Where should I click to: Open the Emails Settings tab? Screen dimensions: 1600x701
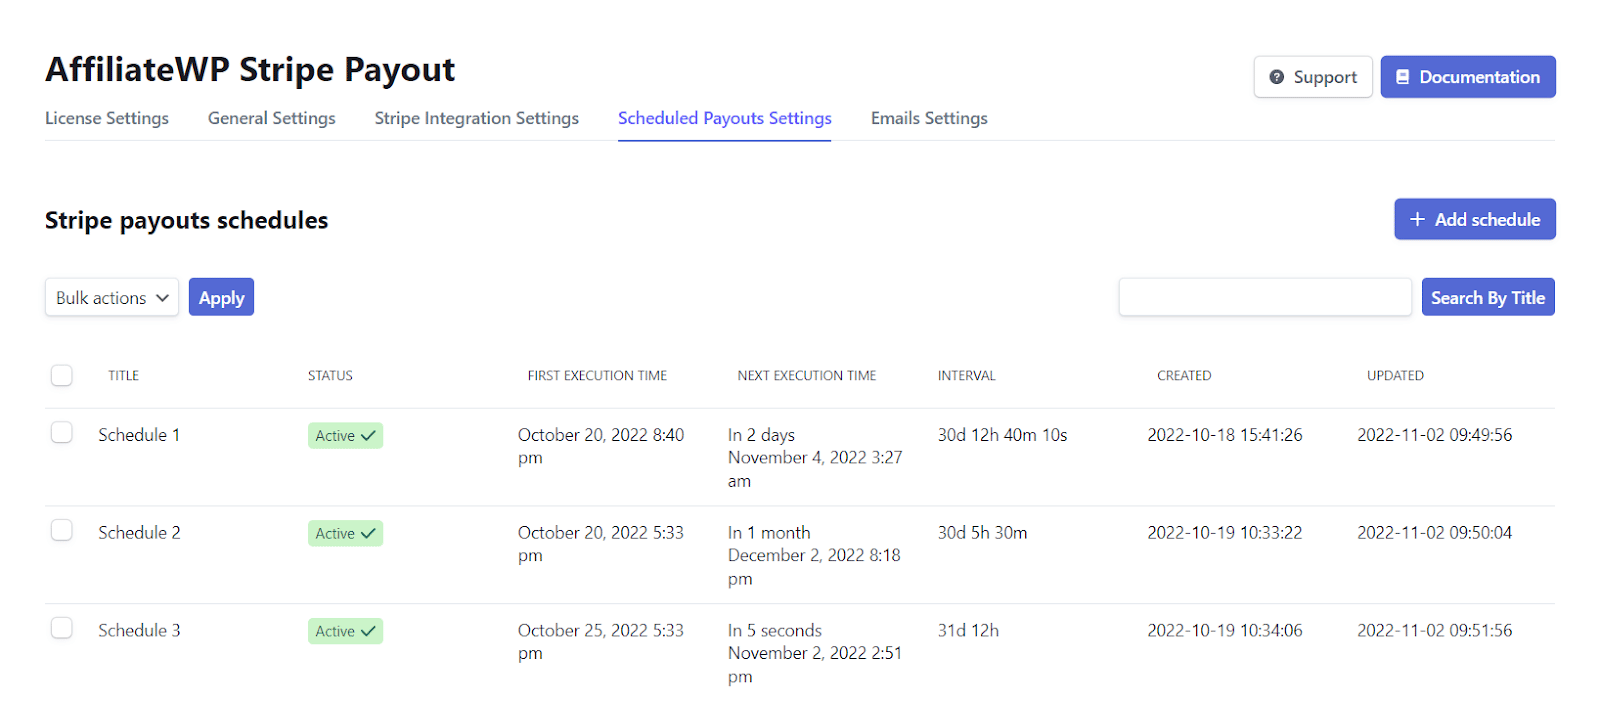[929, 118]
